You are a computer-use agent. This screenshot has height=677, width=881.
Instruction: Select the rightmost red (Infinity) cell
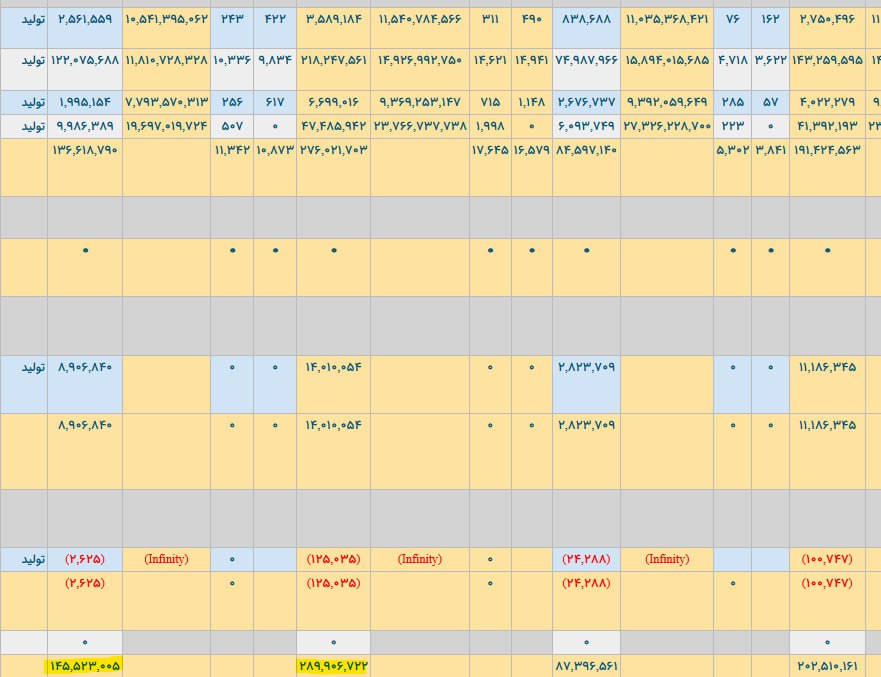(x=666, y=559)
